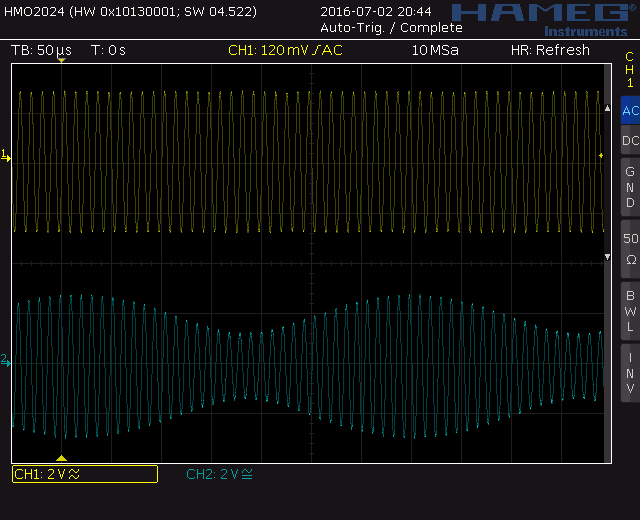Click the yellow trigger position triangle at bottom
The width and height of the screenshot is (640, 520).
pyautogui.click(x=61, y=458)
